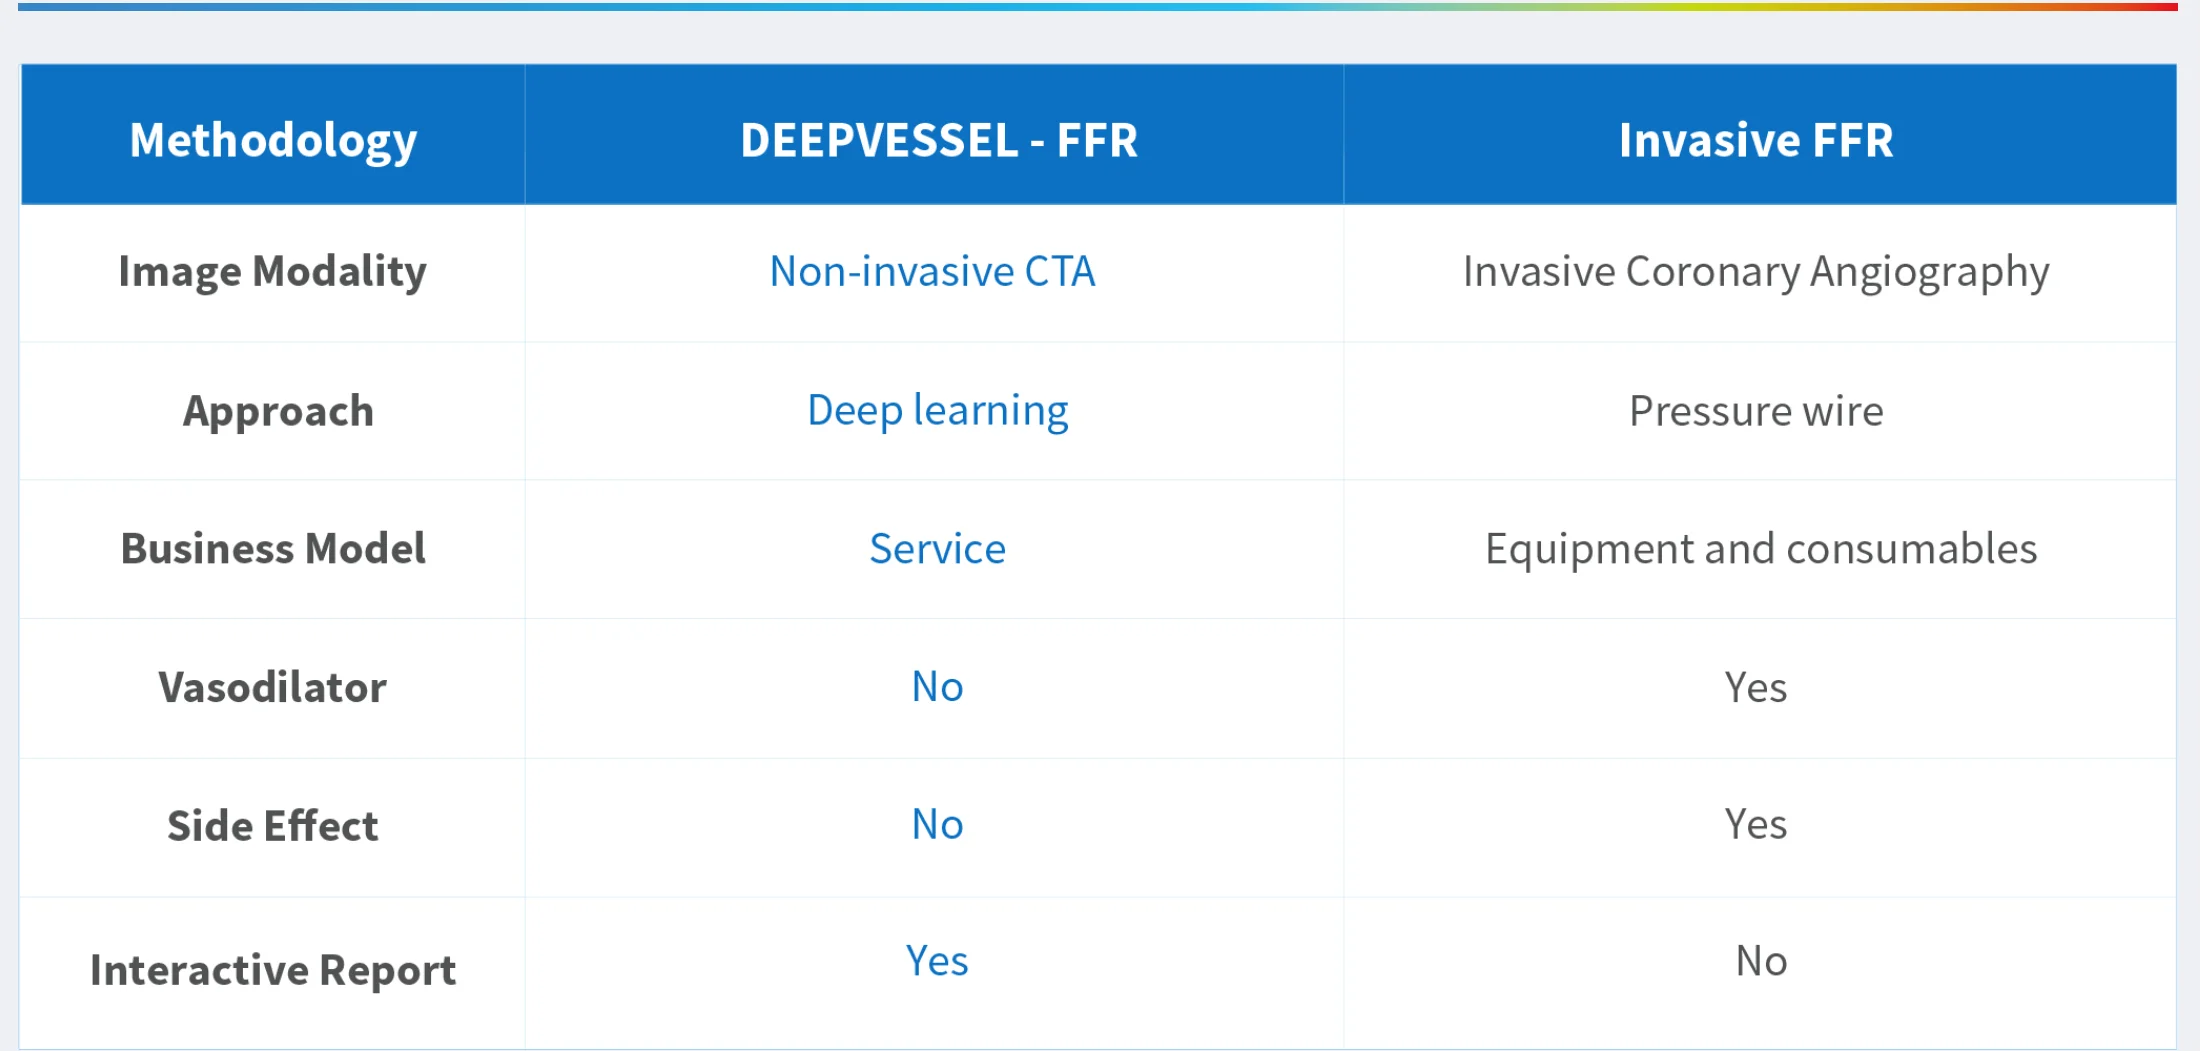
Task: Click Yes in the Vasodilator row
Action: coord(1755,688)
